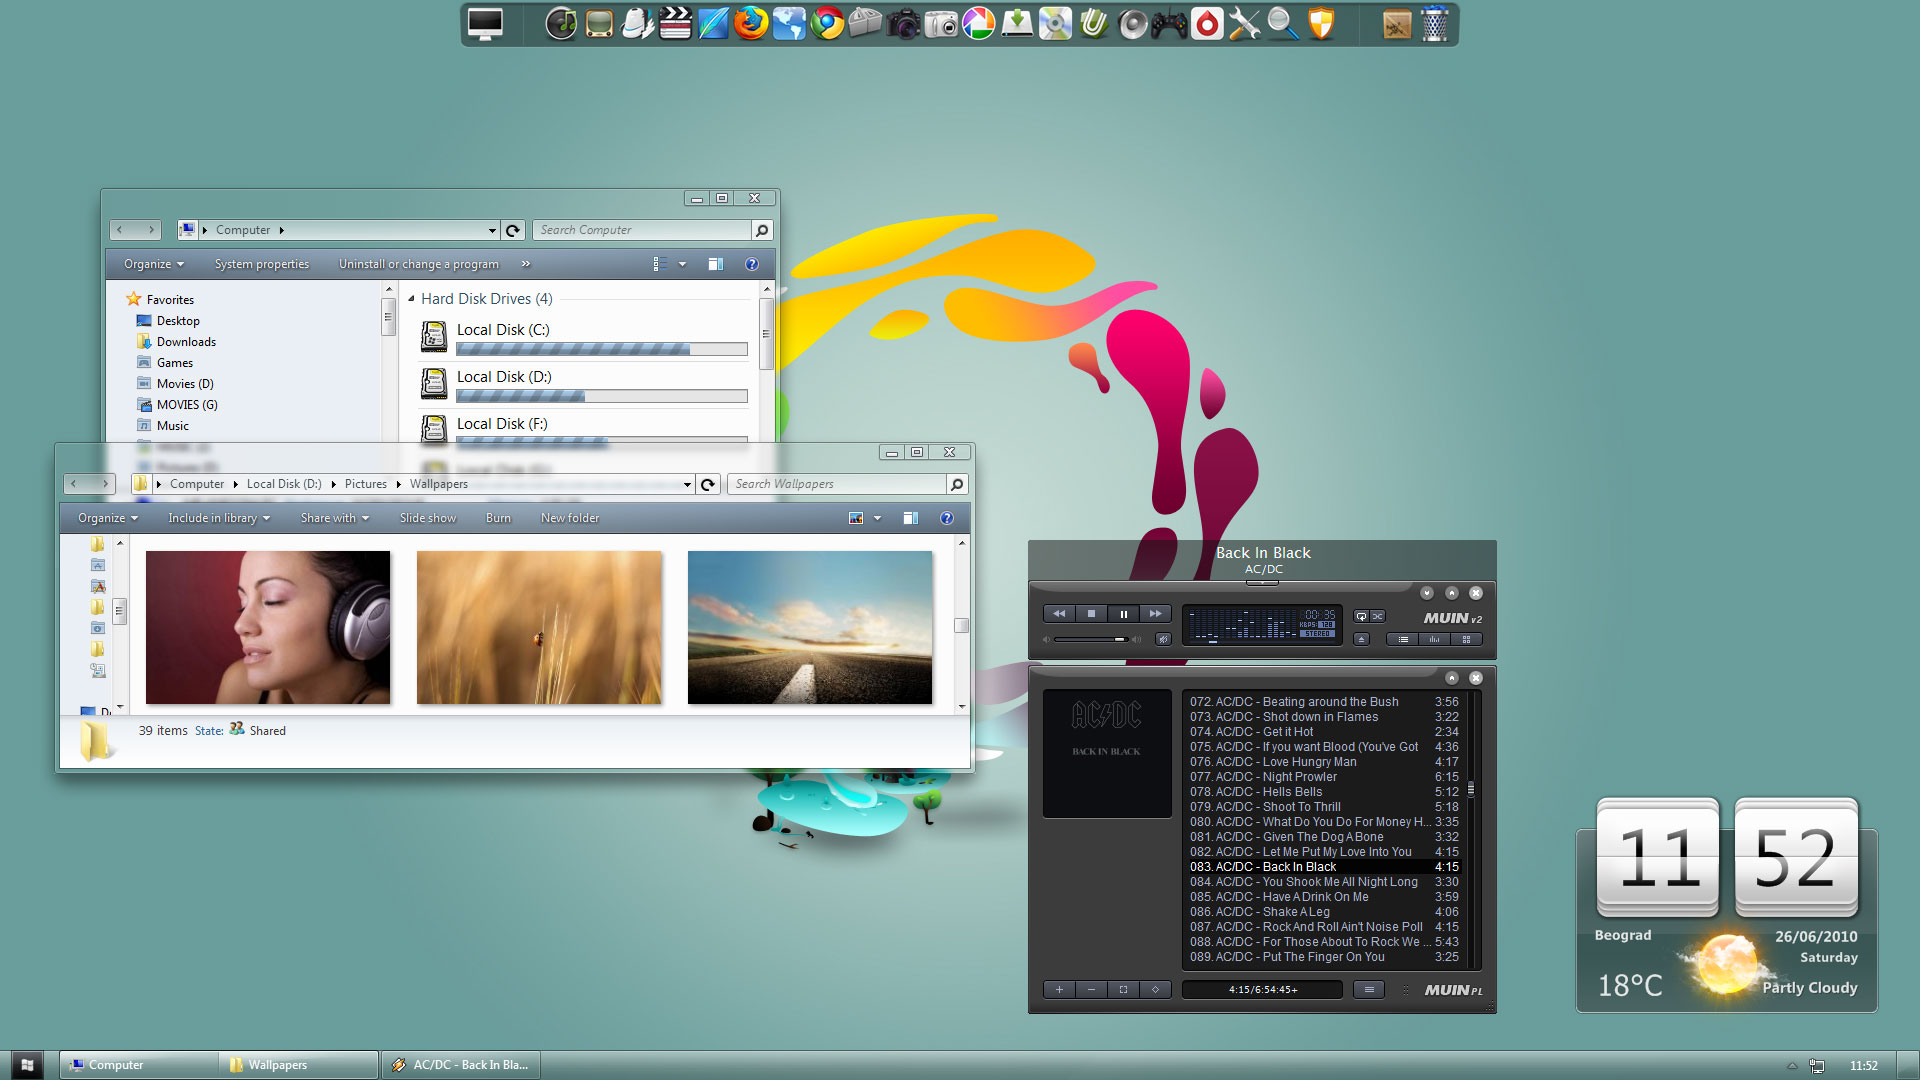The image size is (1920, 1080).
Task: Create New folder in Wallpapers window
Action: 570,518
